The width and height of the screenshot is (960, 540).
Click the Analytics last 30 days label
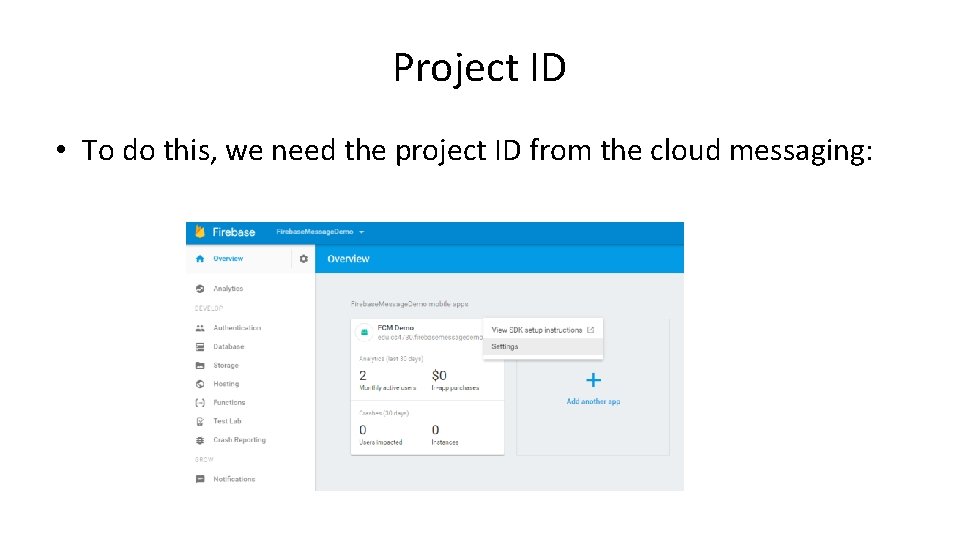391,358
